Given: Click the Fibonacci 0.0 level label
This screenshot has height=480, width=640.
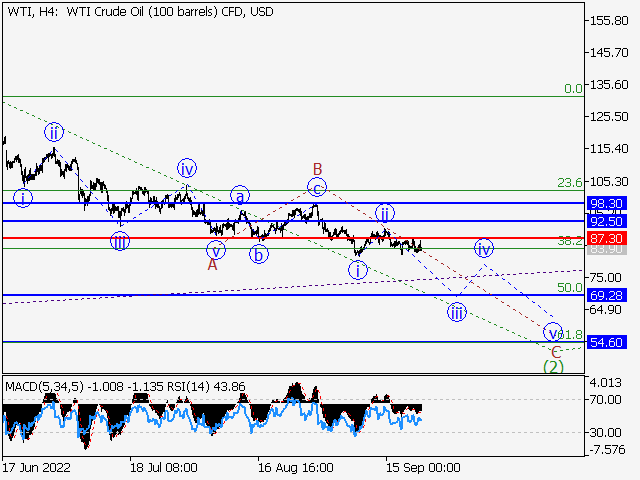Looking at the screenshot, I should pyautogui.click(x=573, y=89).
